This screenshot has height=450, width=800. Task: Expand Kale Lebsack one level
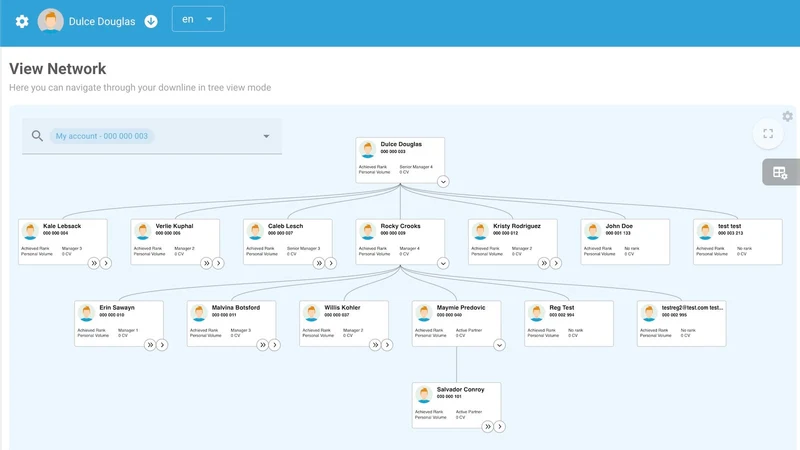pyautogui.click(x=106, y=263)
